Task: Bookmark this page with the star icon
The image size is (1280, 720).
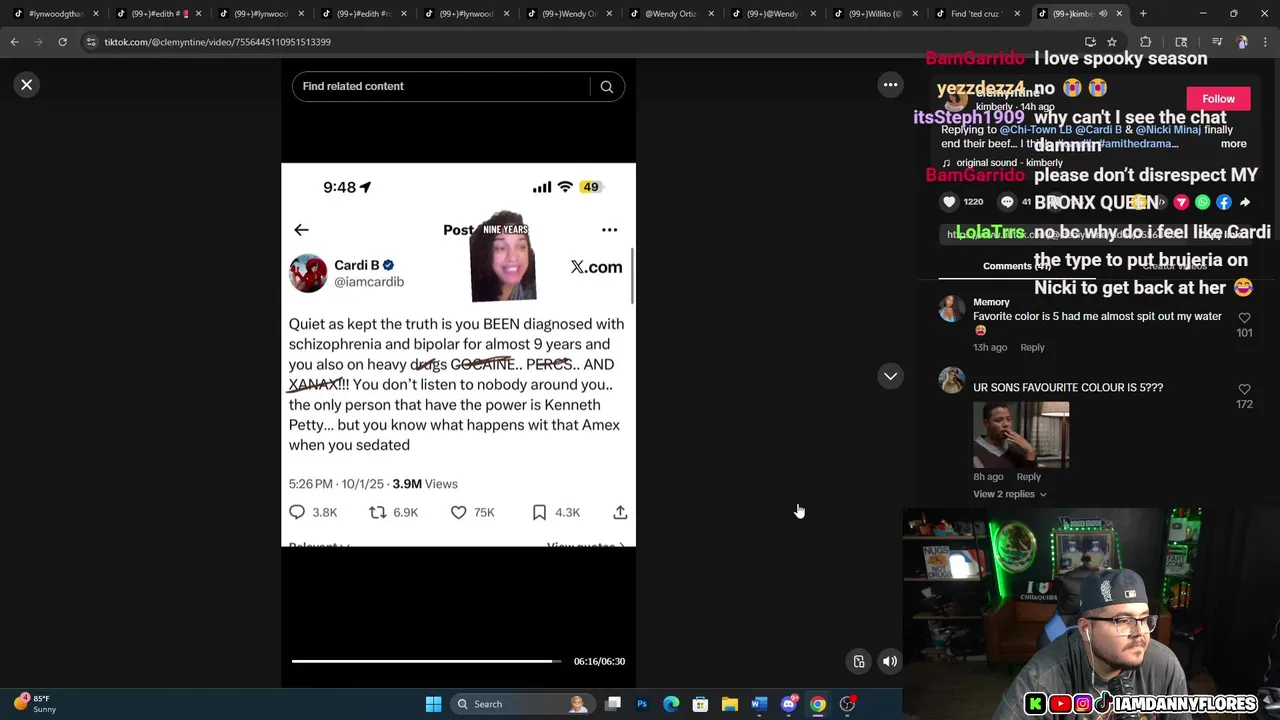Action: tap(1111, 42)
